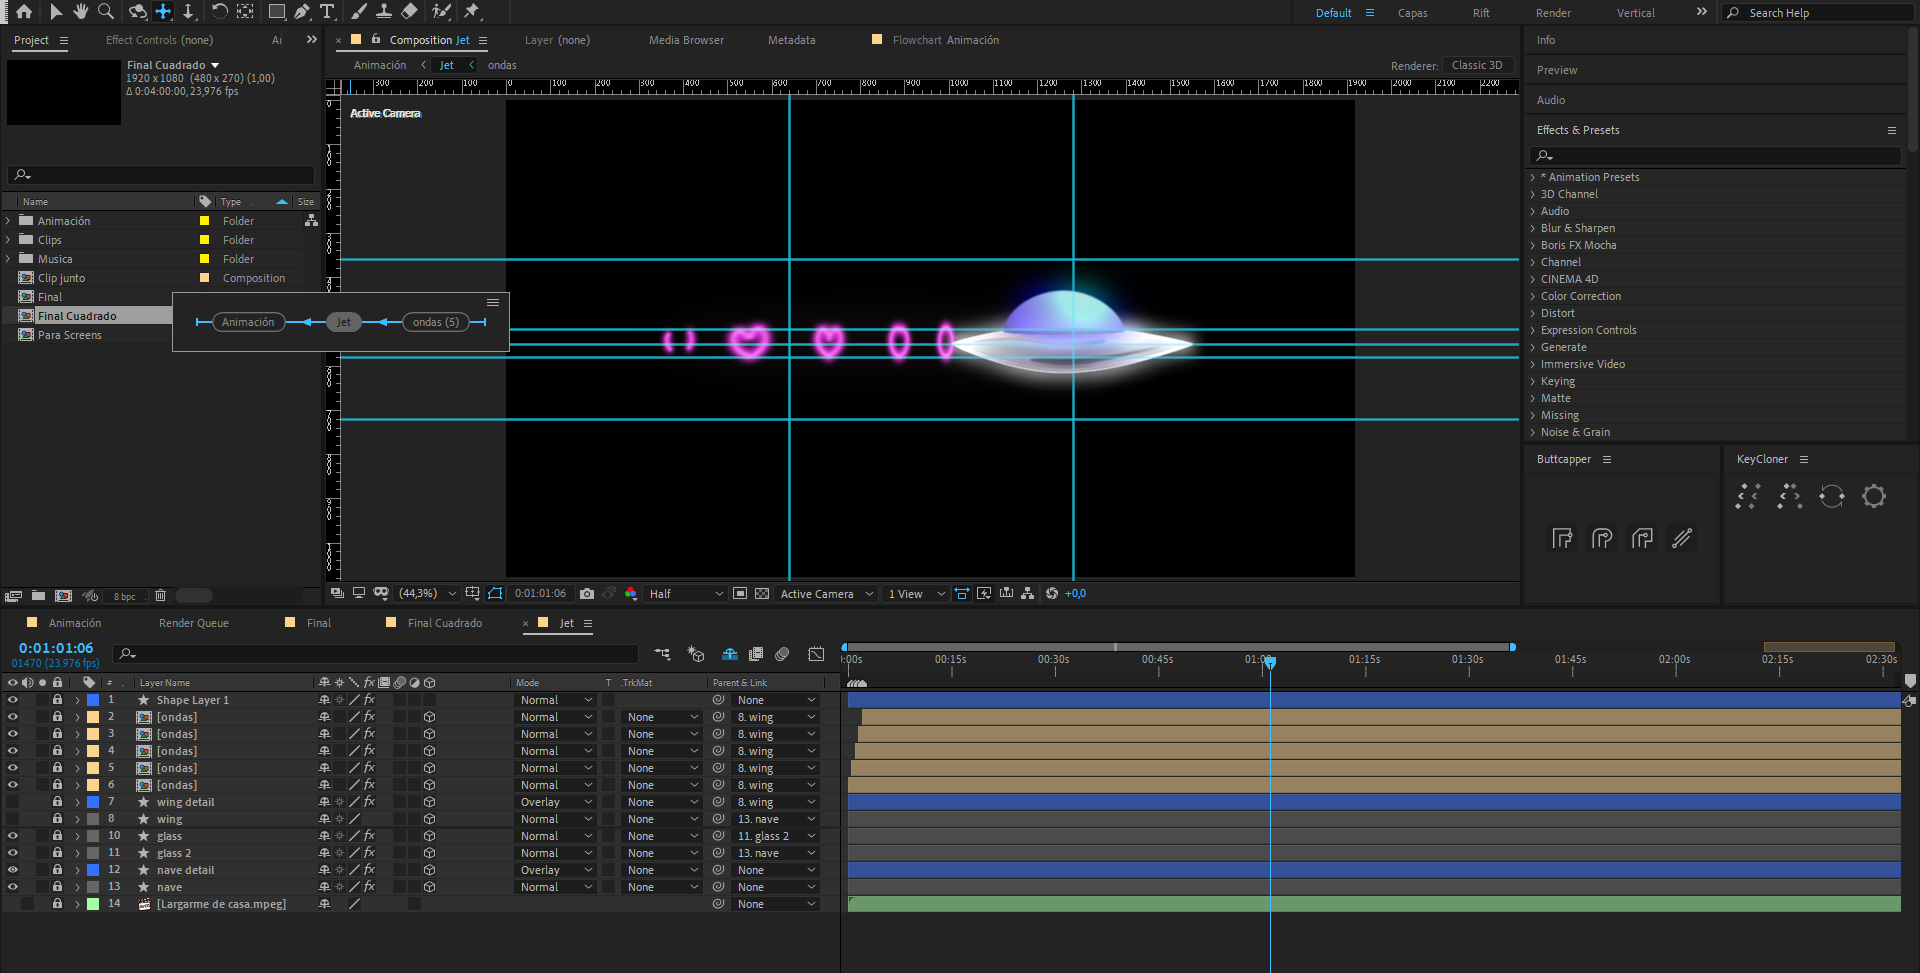
Task: Select the Puppet Pin tool
Action: pyautogui.click(x=472, y=12)
